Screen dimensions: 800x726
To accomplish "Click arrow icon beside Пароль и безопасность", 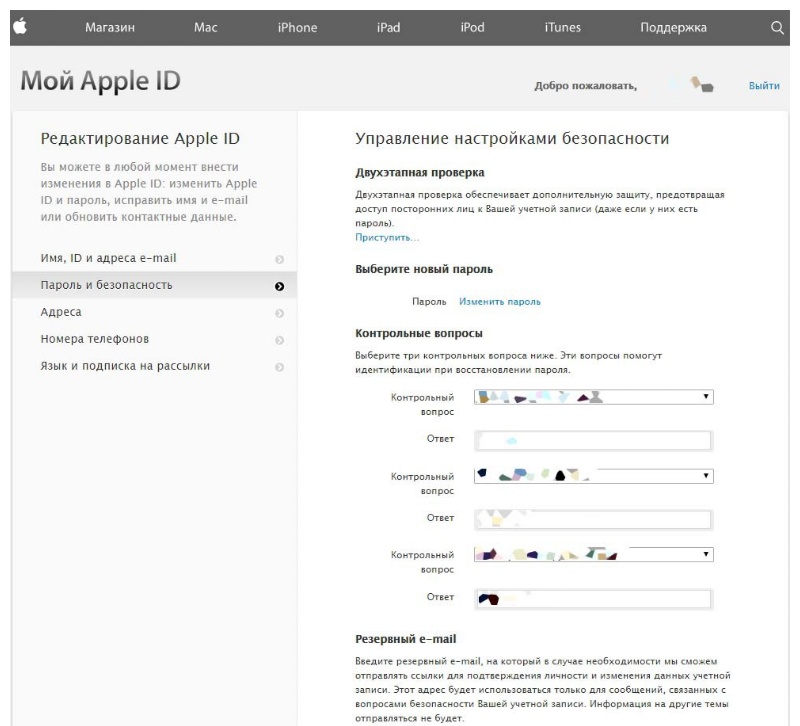I will click(x=279, y=286).
